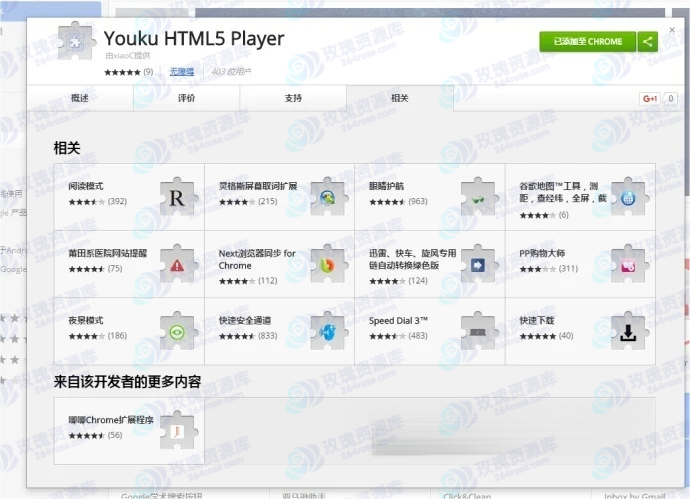
Task: Open the Speed Dial 3™ title
Action: tap(398, 320)
